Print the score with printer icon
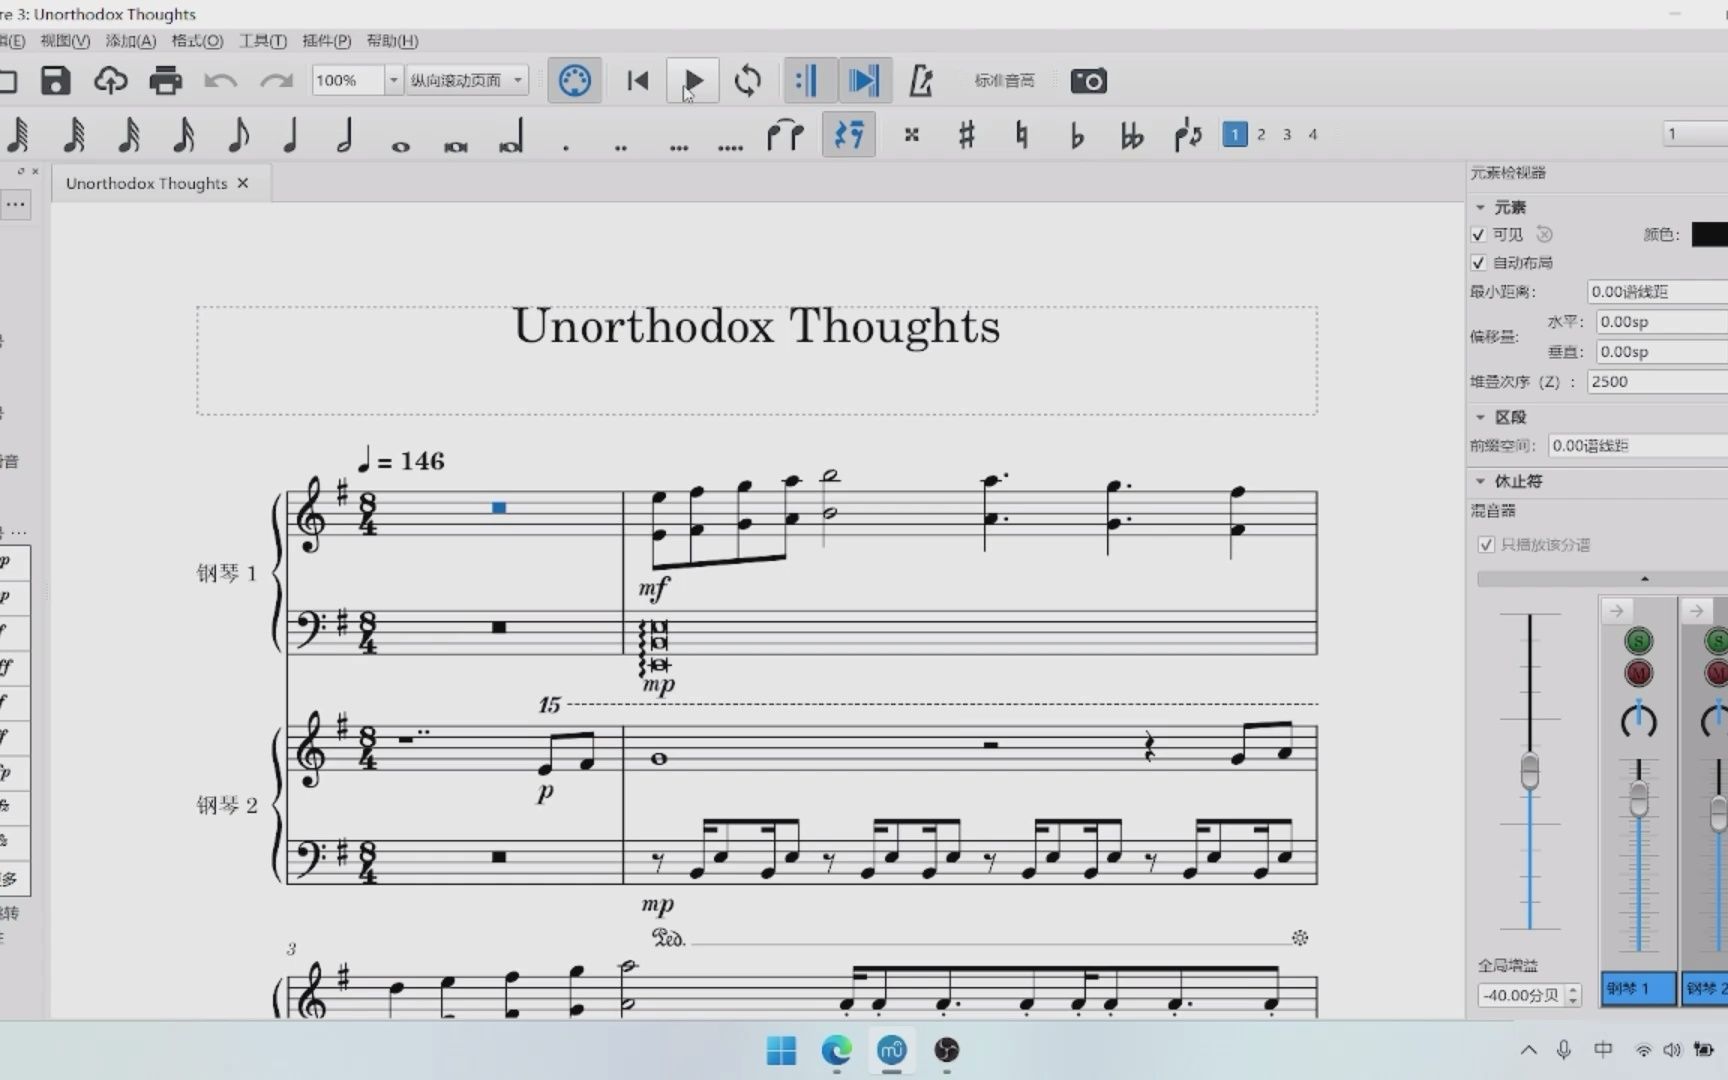The image size is (1728, 1080). (165, 80)
